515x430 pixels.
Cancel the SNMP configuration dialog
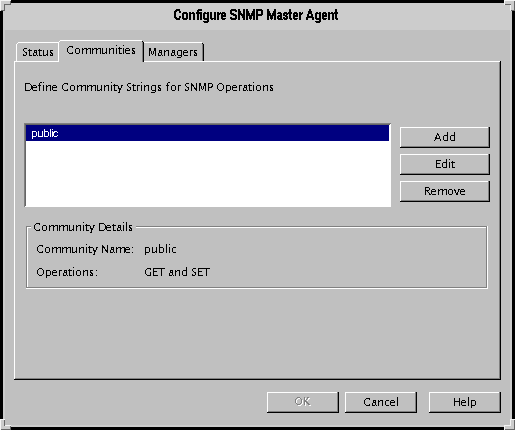click(x=381, y=402)
